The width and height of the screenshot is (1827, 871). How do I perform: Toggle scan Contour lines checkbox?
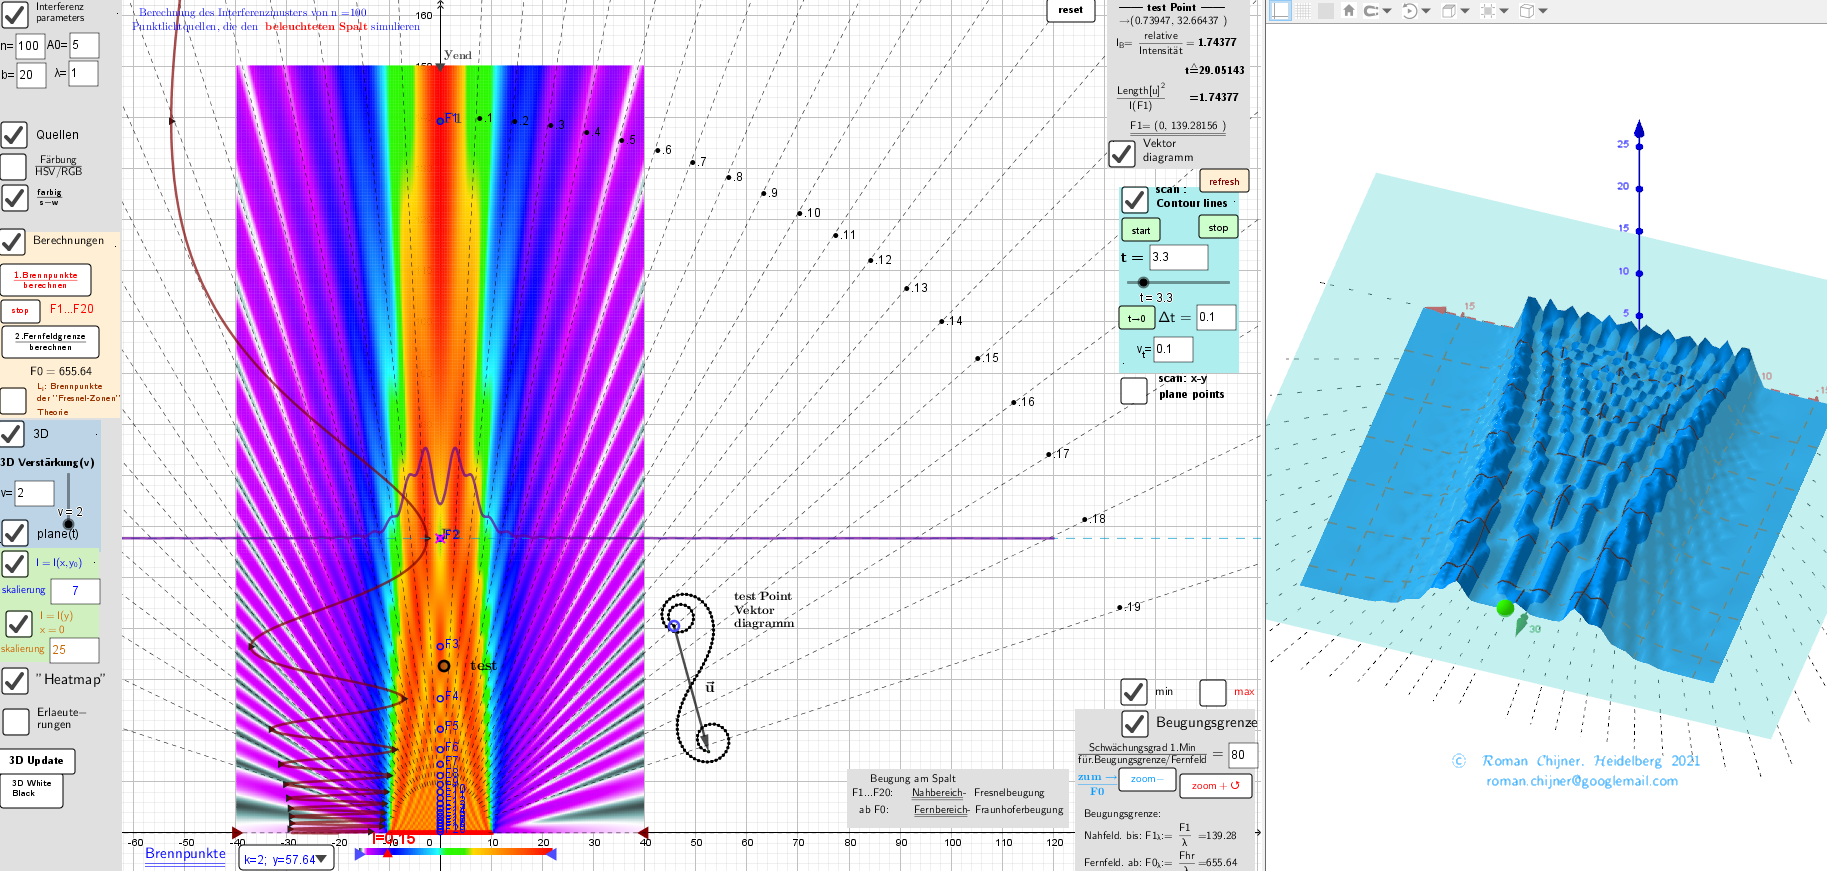(1134, 199)
